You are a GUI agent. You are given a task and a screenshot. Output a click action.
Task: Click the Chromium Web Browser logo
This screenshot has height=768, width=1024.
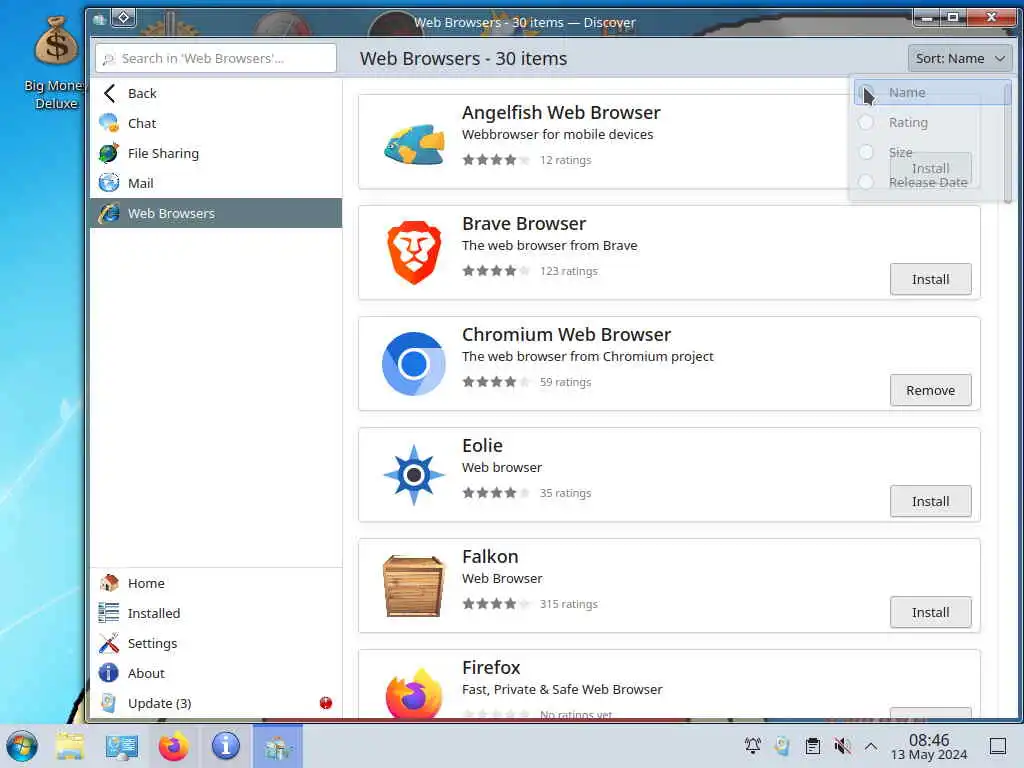coord(414,364)
